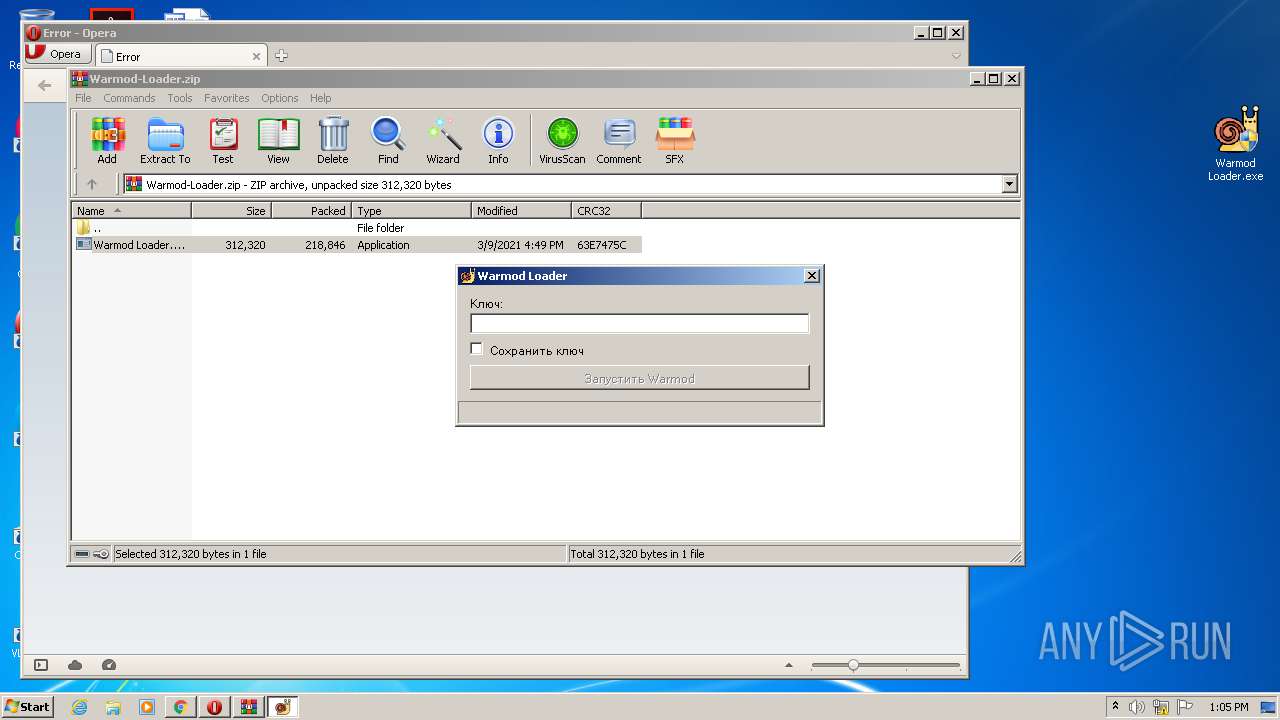Expand the archive path dropdown

pyautogui.click(x=1009, y=184)
